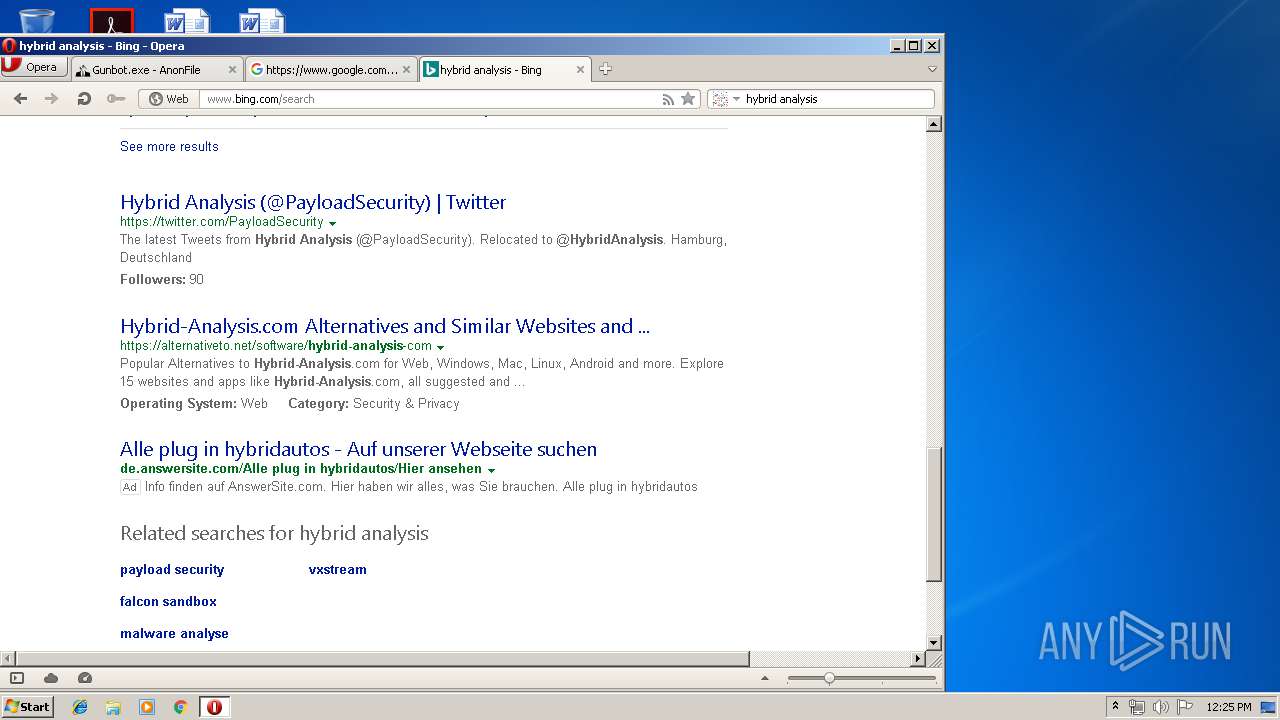Click the Web site badge
This screenshot has width=1280, height=720.
coord(168,99)
